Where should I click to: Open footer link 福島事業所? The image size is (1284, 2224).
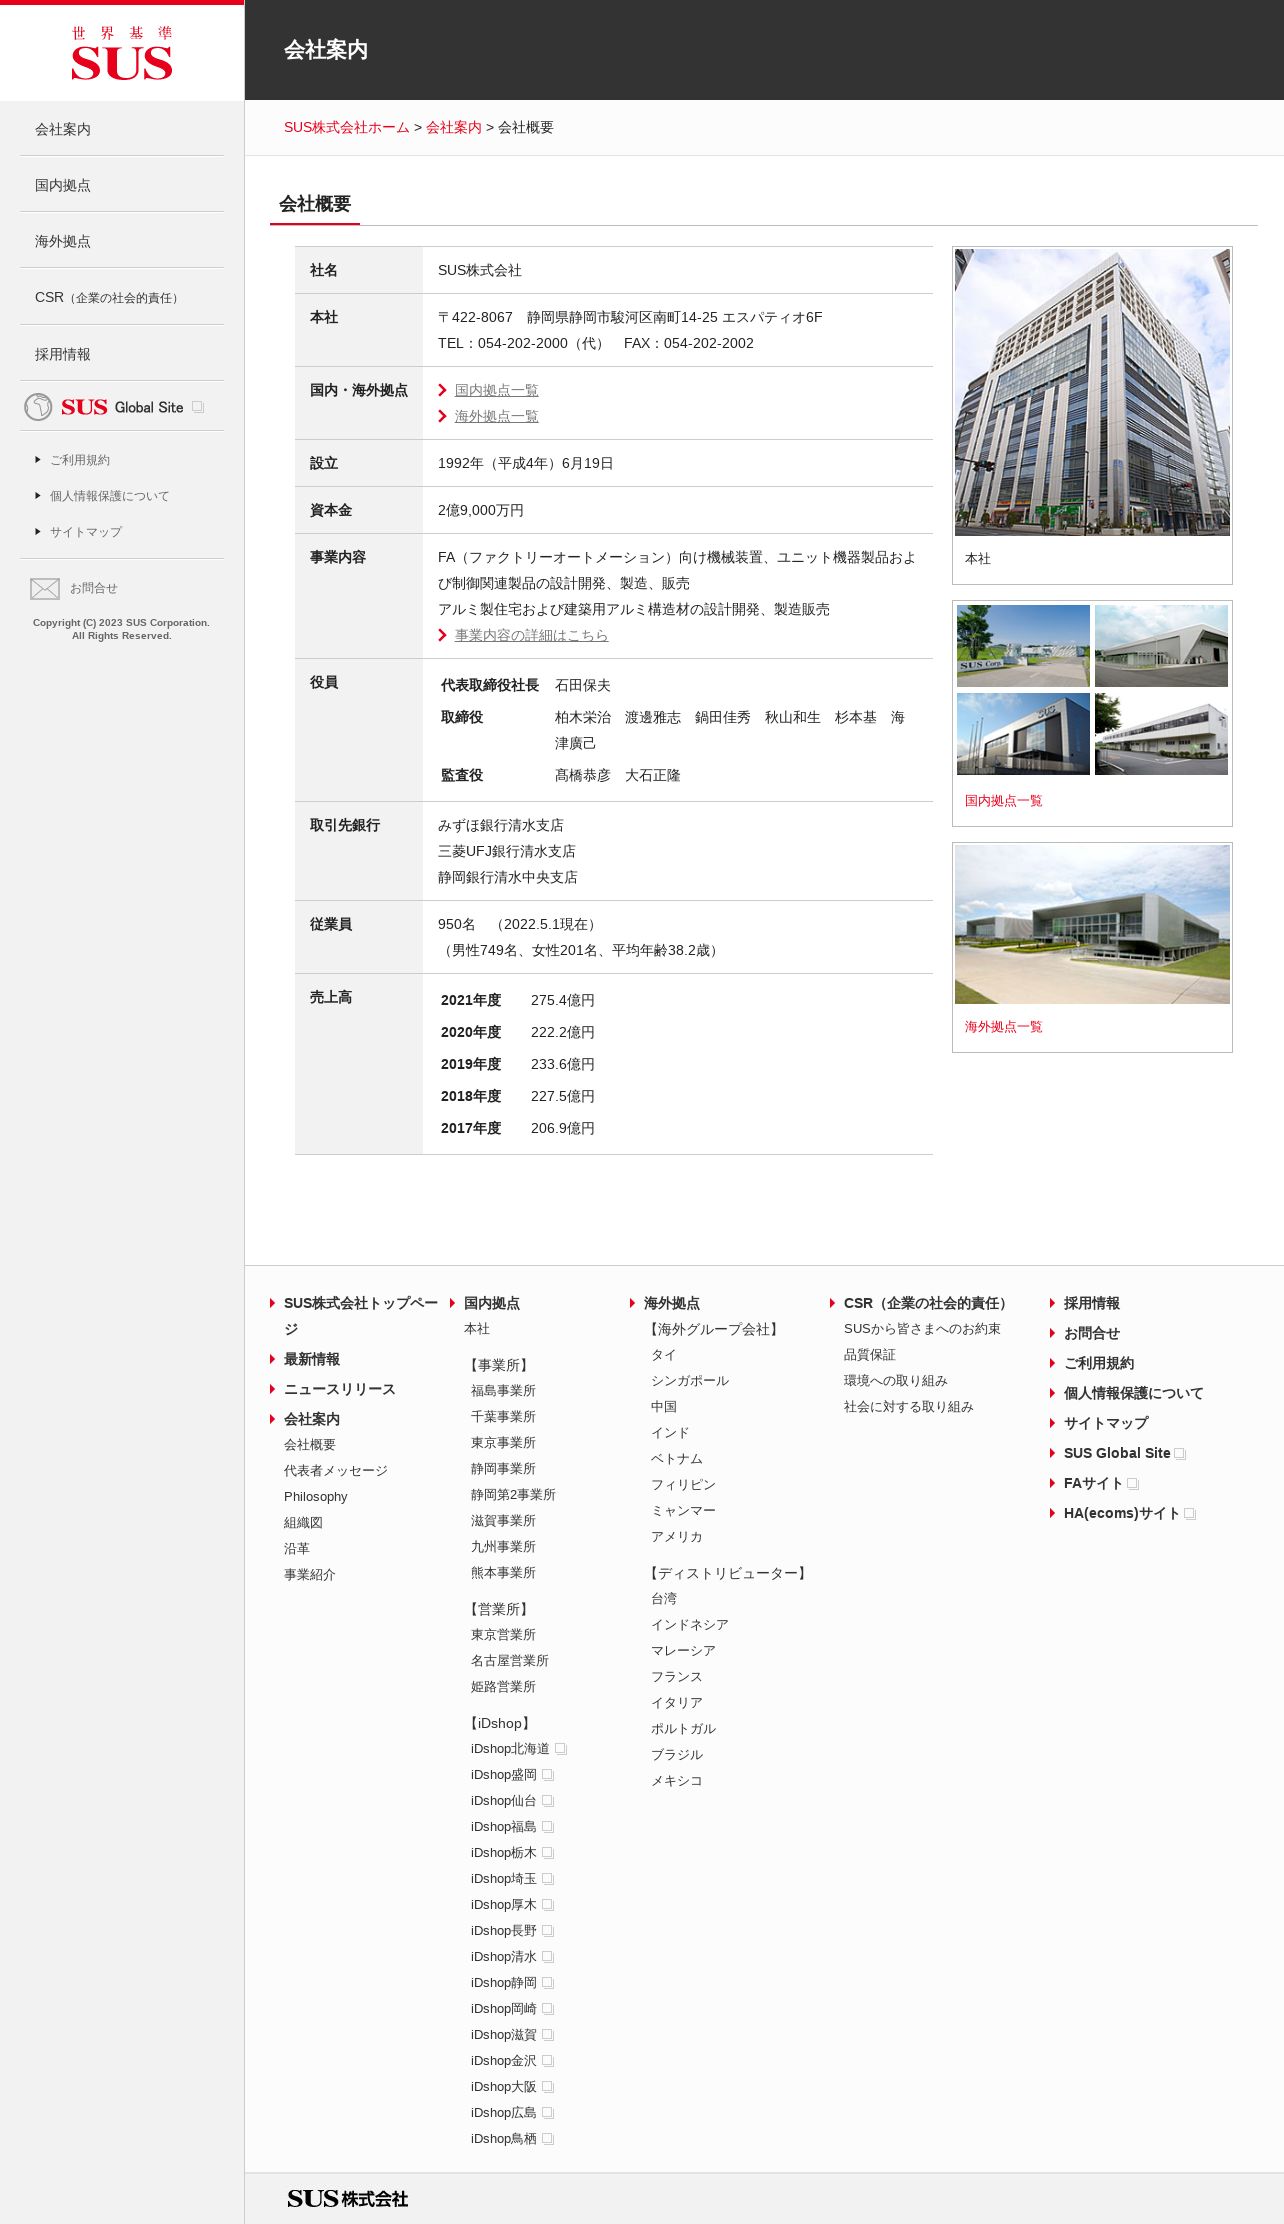(x=503, y=1391)
